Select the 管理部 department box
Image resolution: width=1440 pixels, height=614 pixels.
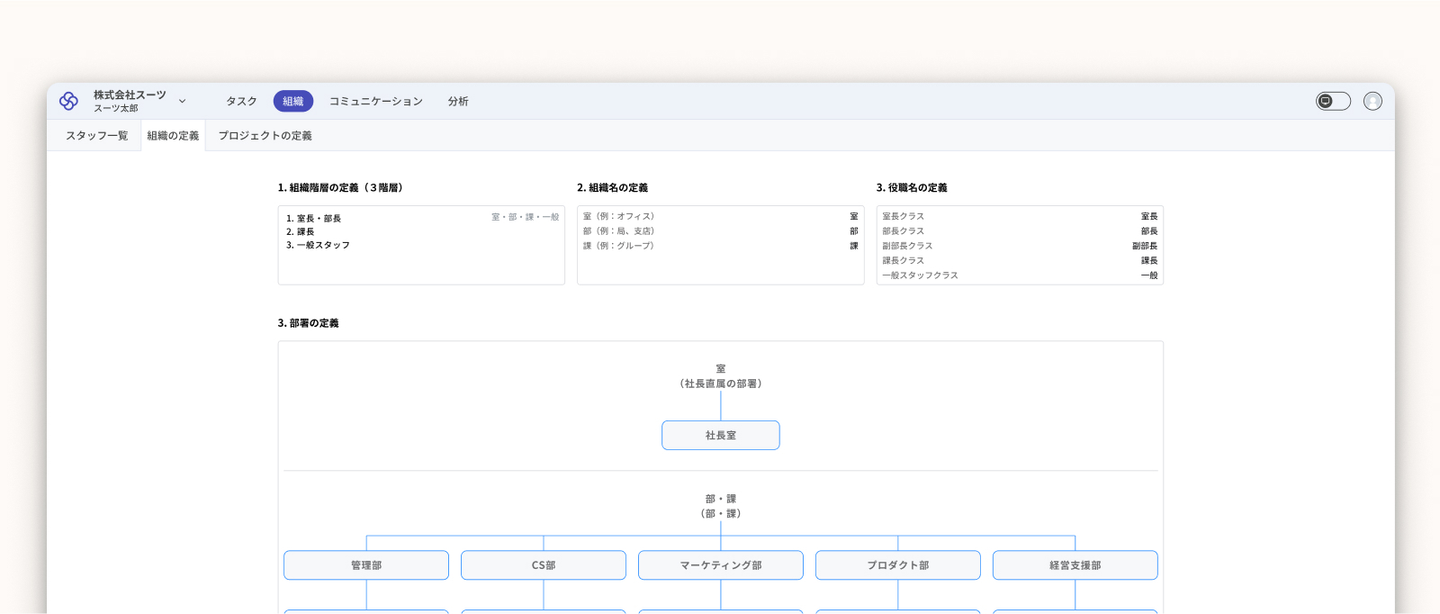(366, 565)
